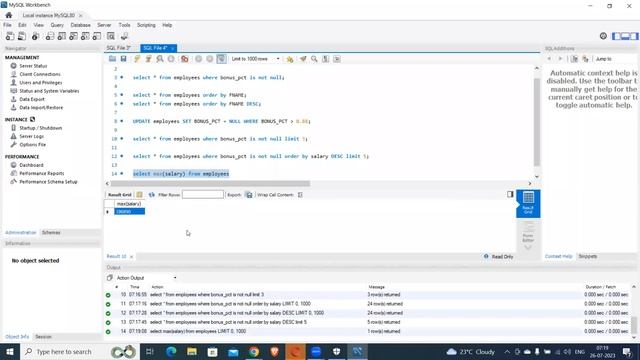Reconnect to DBMS icon
640x360 pixels.
[124, 36]
